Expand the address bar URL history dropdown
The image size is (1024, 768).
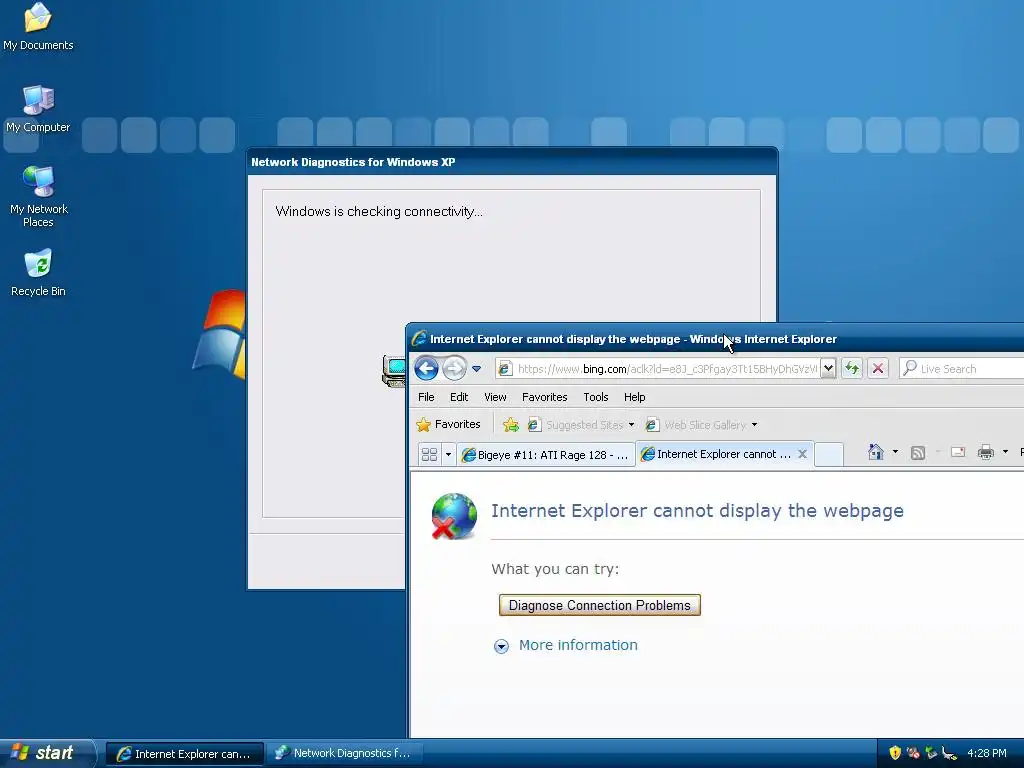828,368
